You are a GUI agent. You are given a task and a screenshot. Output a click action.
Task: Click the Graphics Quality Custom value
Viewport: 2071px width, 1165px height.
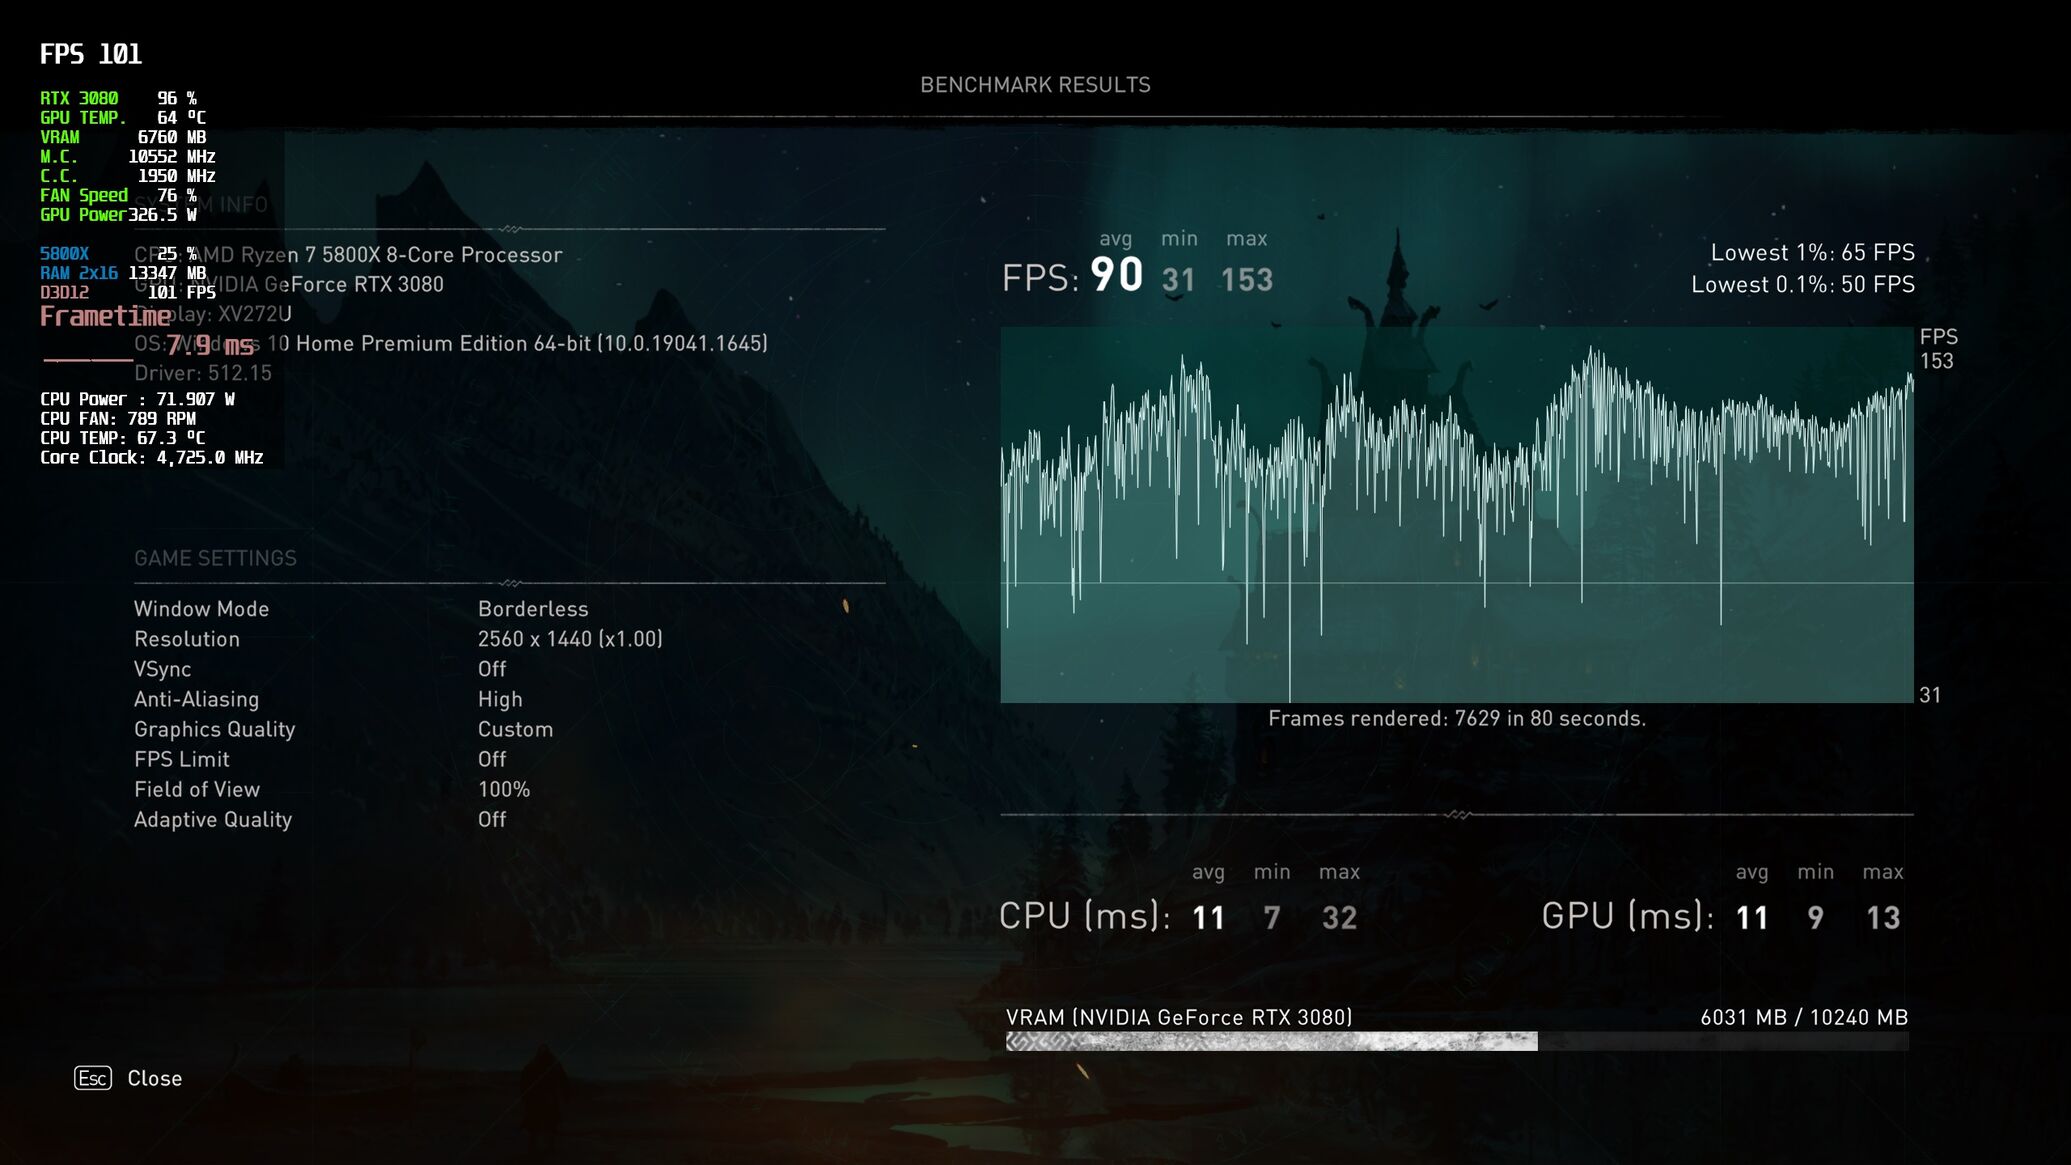(x=515, y=730)
